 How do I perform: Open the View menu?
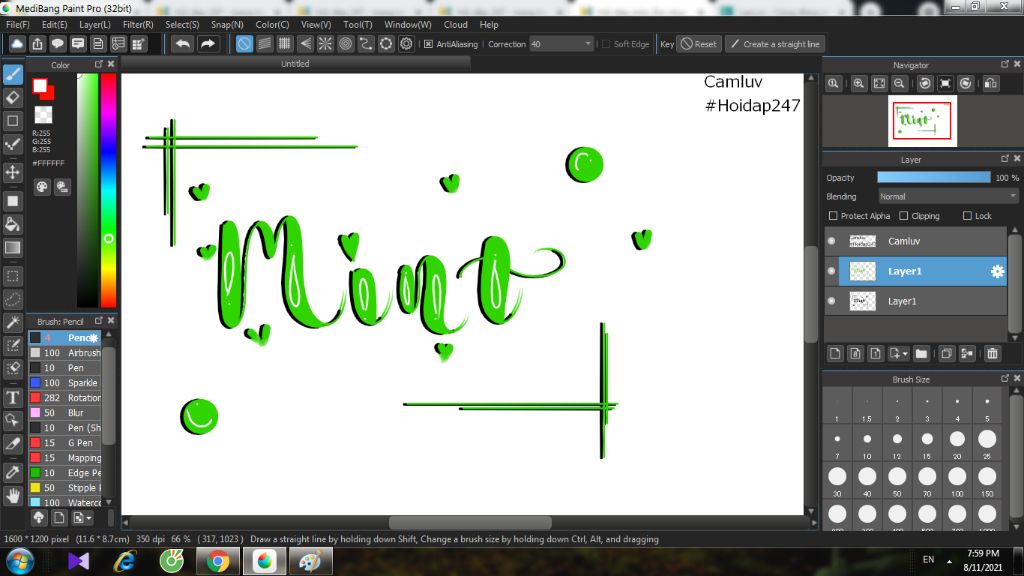pos(316,25)
